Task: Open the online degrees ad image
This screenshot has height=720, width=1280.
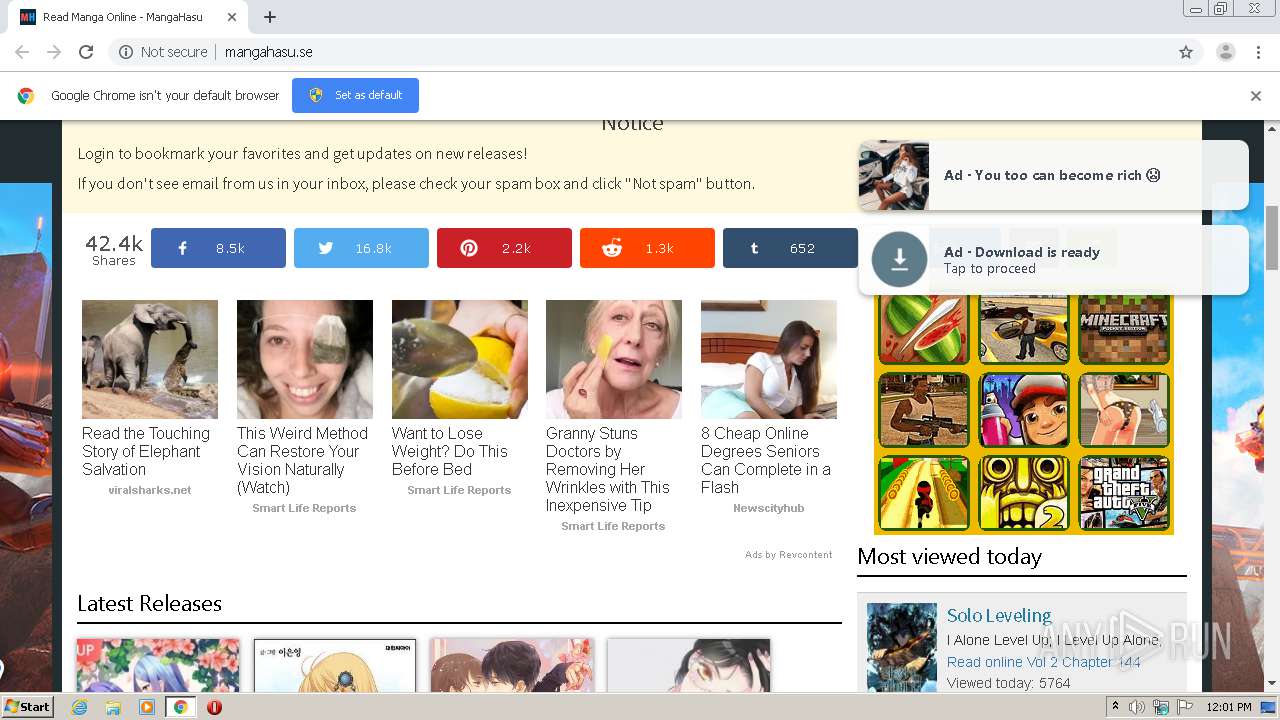Action: pos(769,359)
